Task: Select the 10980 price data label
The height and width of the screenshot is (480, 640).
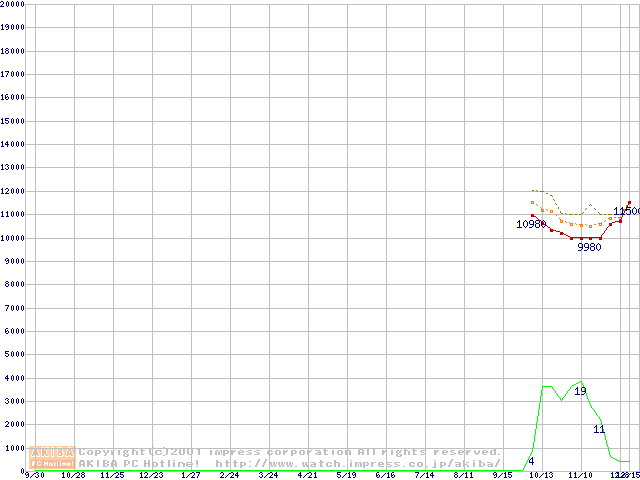Action: click(x=530, y=224)
